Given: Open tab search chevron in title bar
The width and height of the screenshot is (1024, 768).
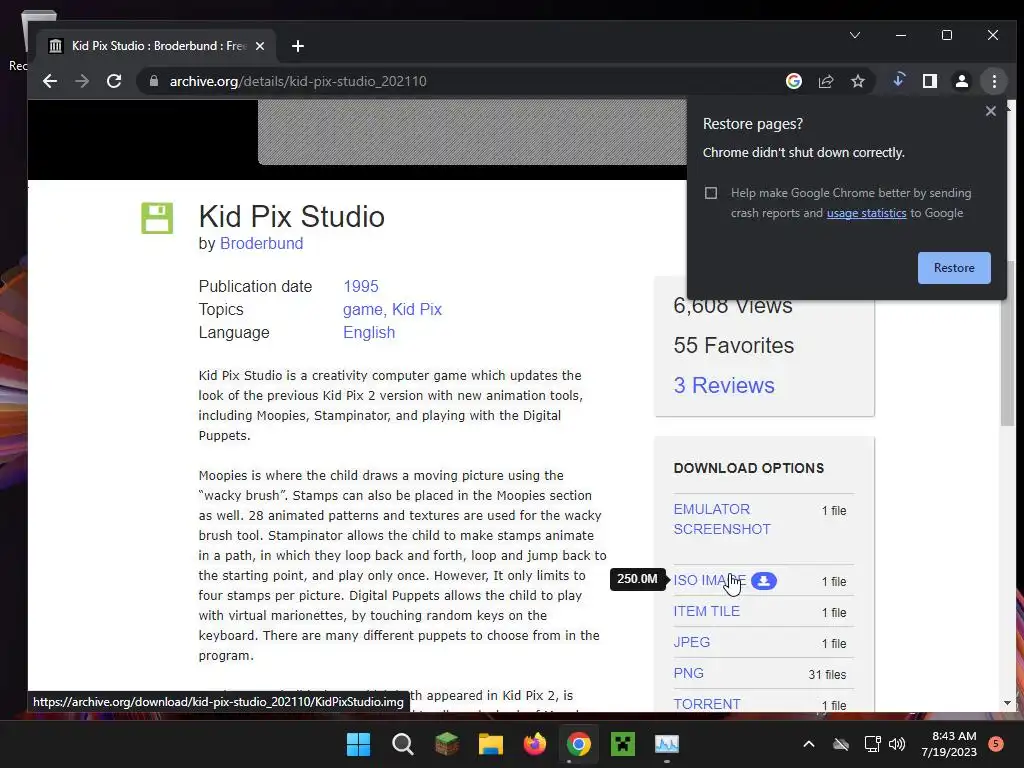Looking at the screenshot, I should (855, 35).
